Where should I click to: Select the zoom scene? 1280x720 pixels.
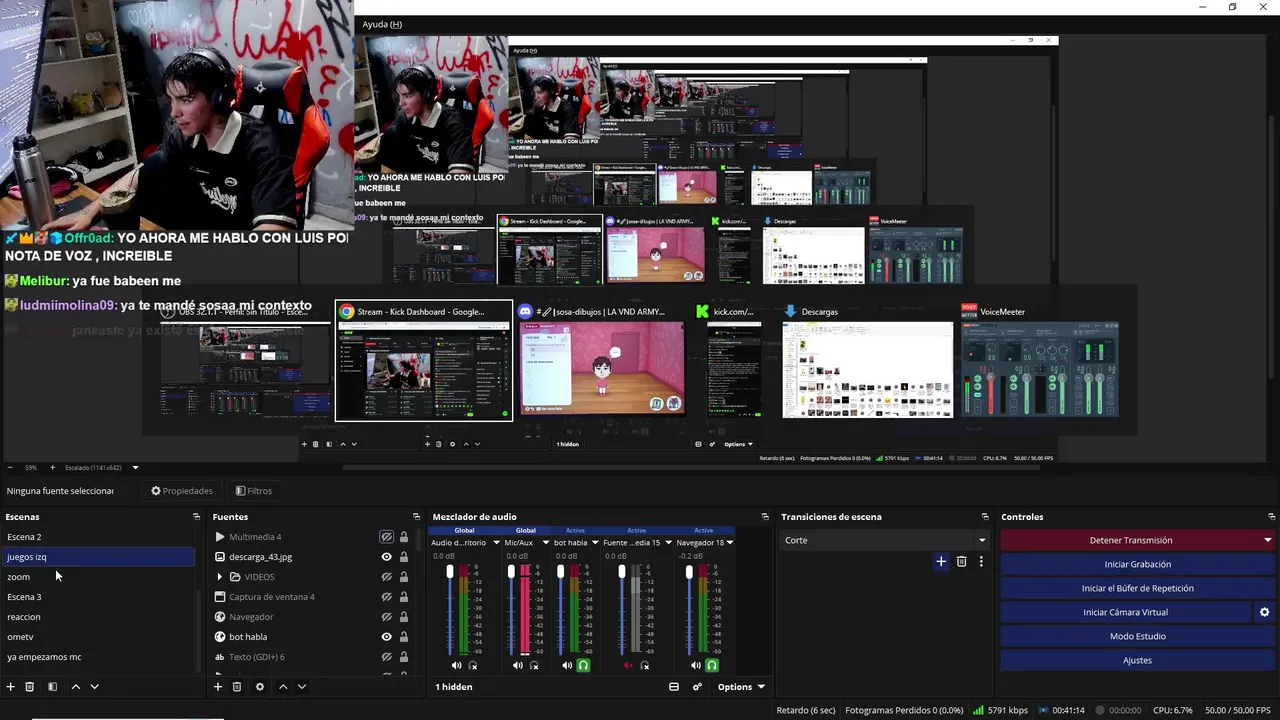pos(100,577)
